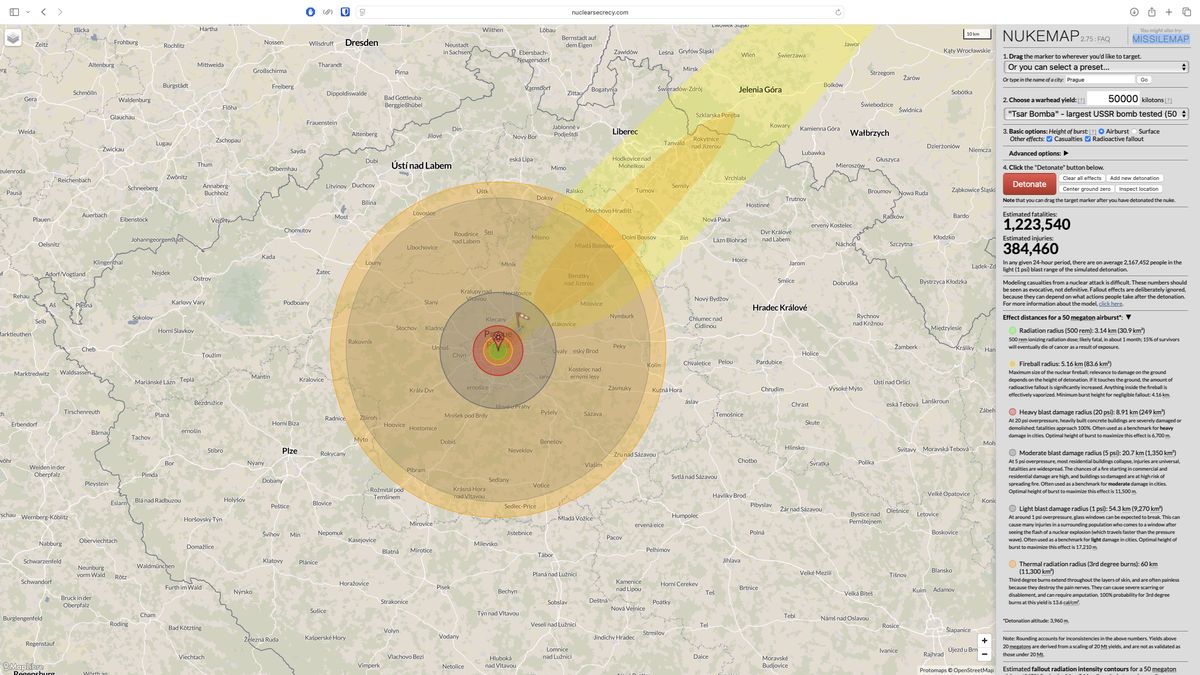1200x675 pixels.
Task: Toggle Safari sidebar button
Action: click(x=13, y=12)
